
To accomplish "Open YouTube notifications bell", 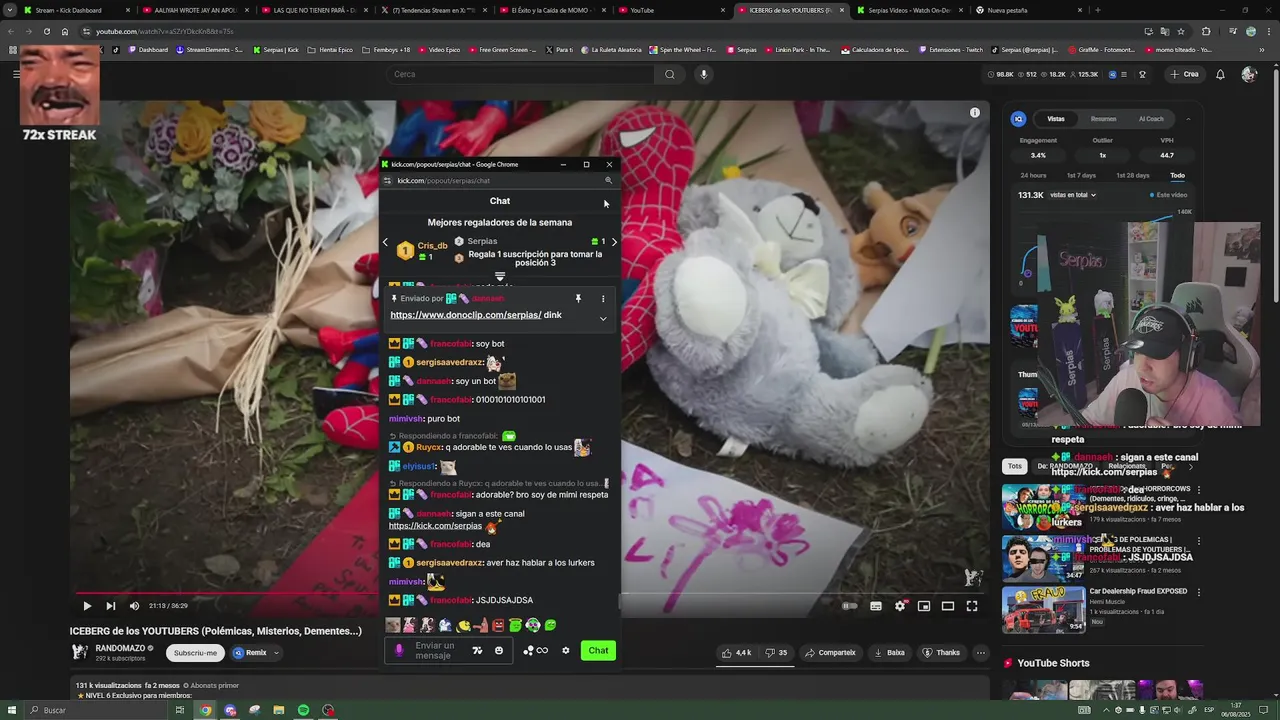I will 1220,74.
